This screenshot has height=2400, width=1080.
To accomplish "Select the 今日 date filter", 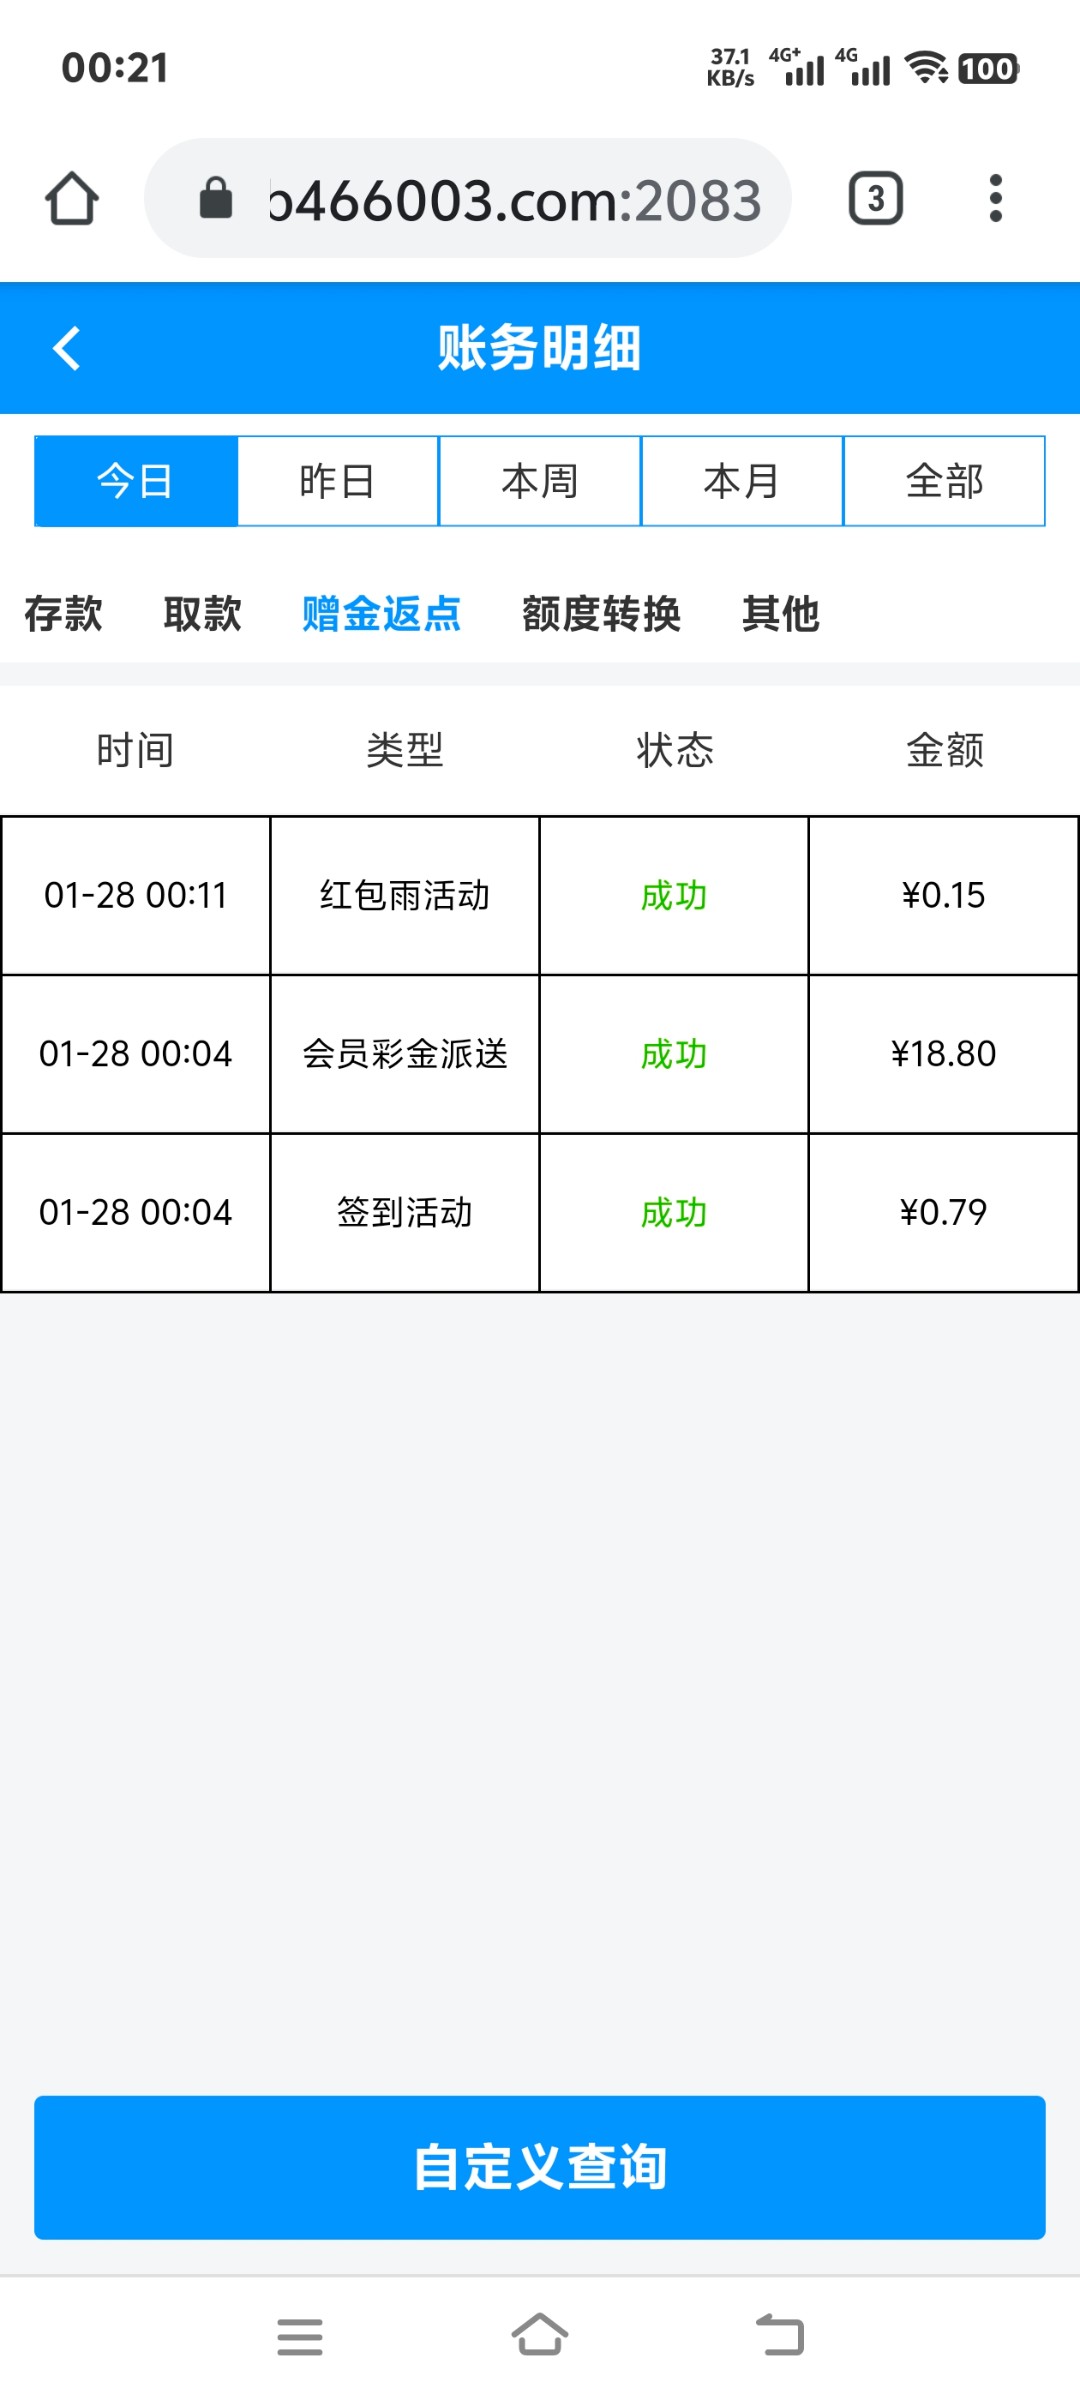I will [136, 481].
